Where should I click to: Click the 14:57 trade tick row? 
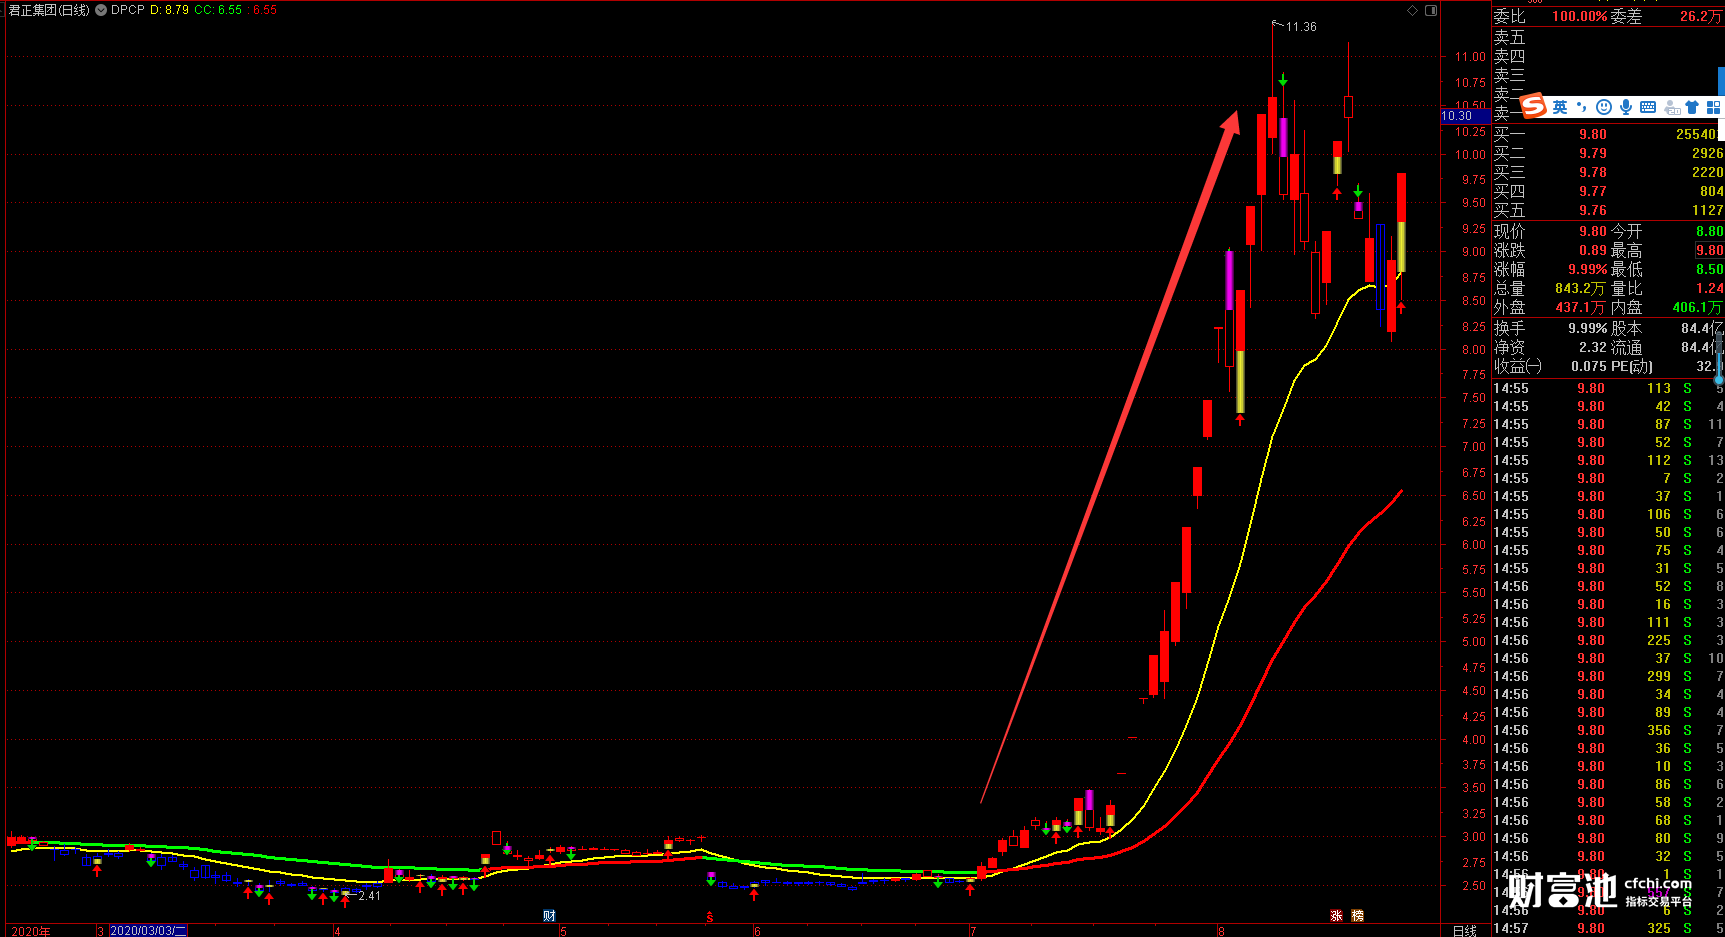click(x=1608, y=929)
